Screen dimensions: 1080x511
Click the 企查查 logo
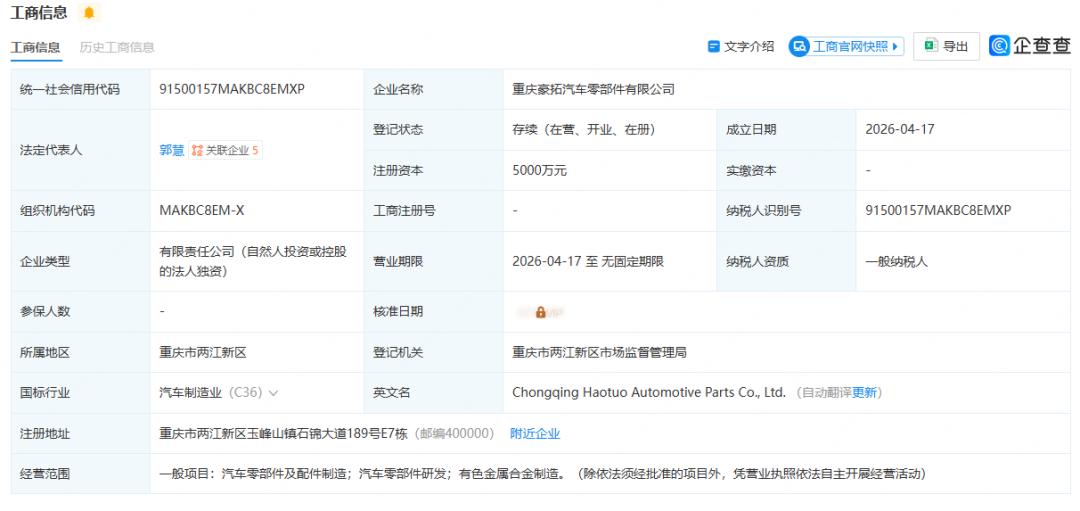[1030, 46]
